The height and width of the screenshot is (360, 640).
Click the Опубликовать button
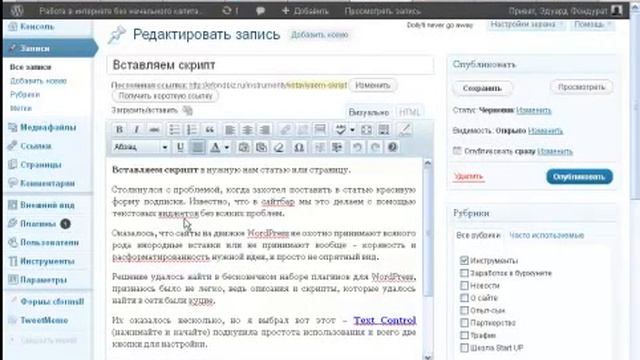pyautogui.click(x=579, y=177)
